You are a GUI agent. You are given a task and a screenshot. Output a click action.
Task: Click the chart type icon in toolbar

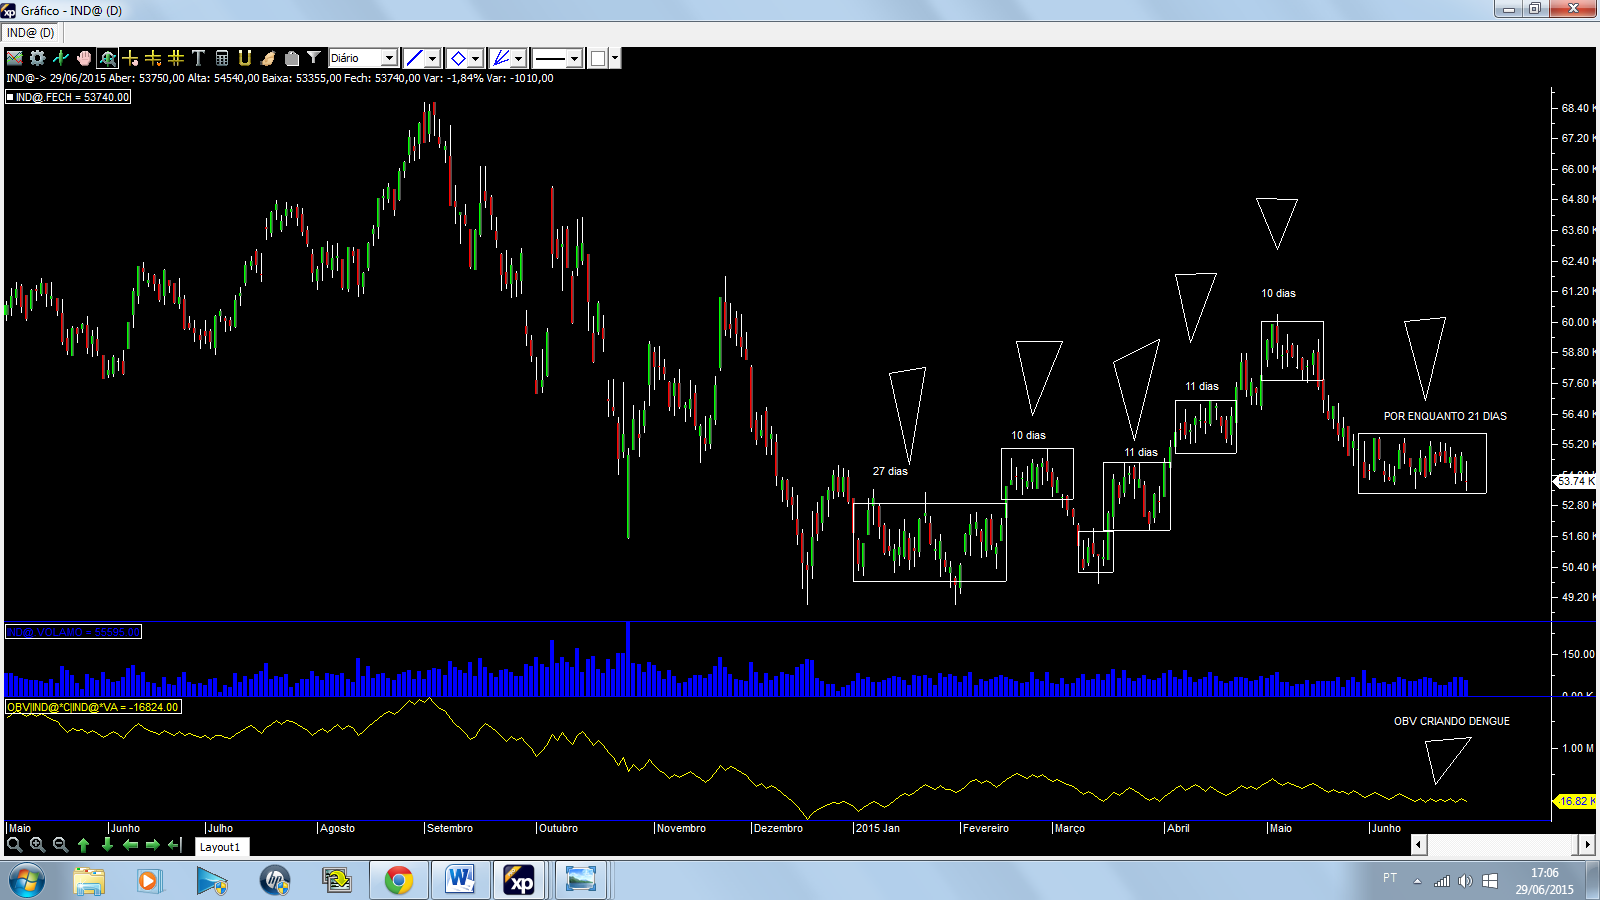15,58
